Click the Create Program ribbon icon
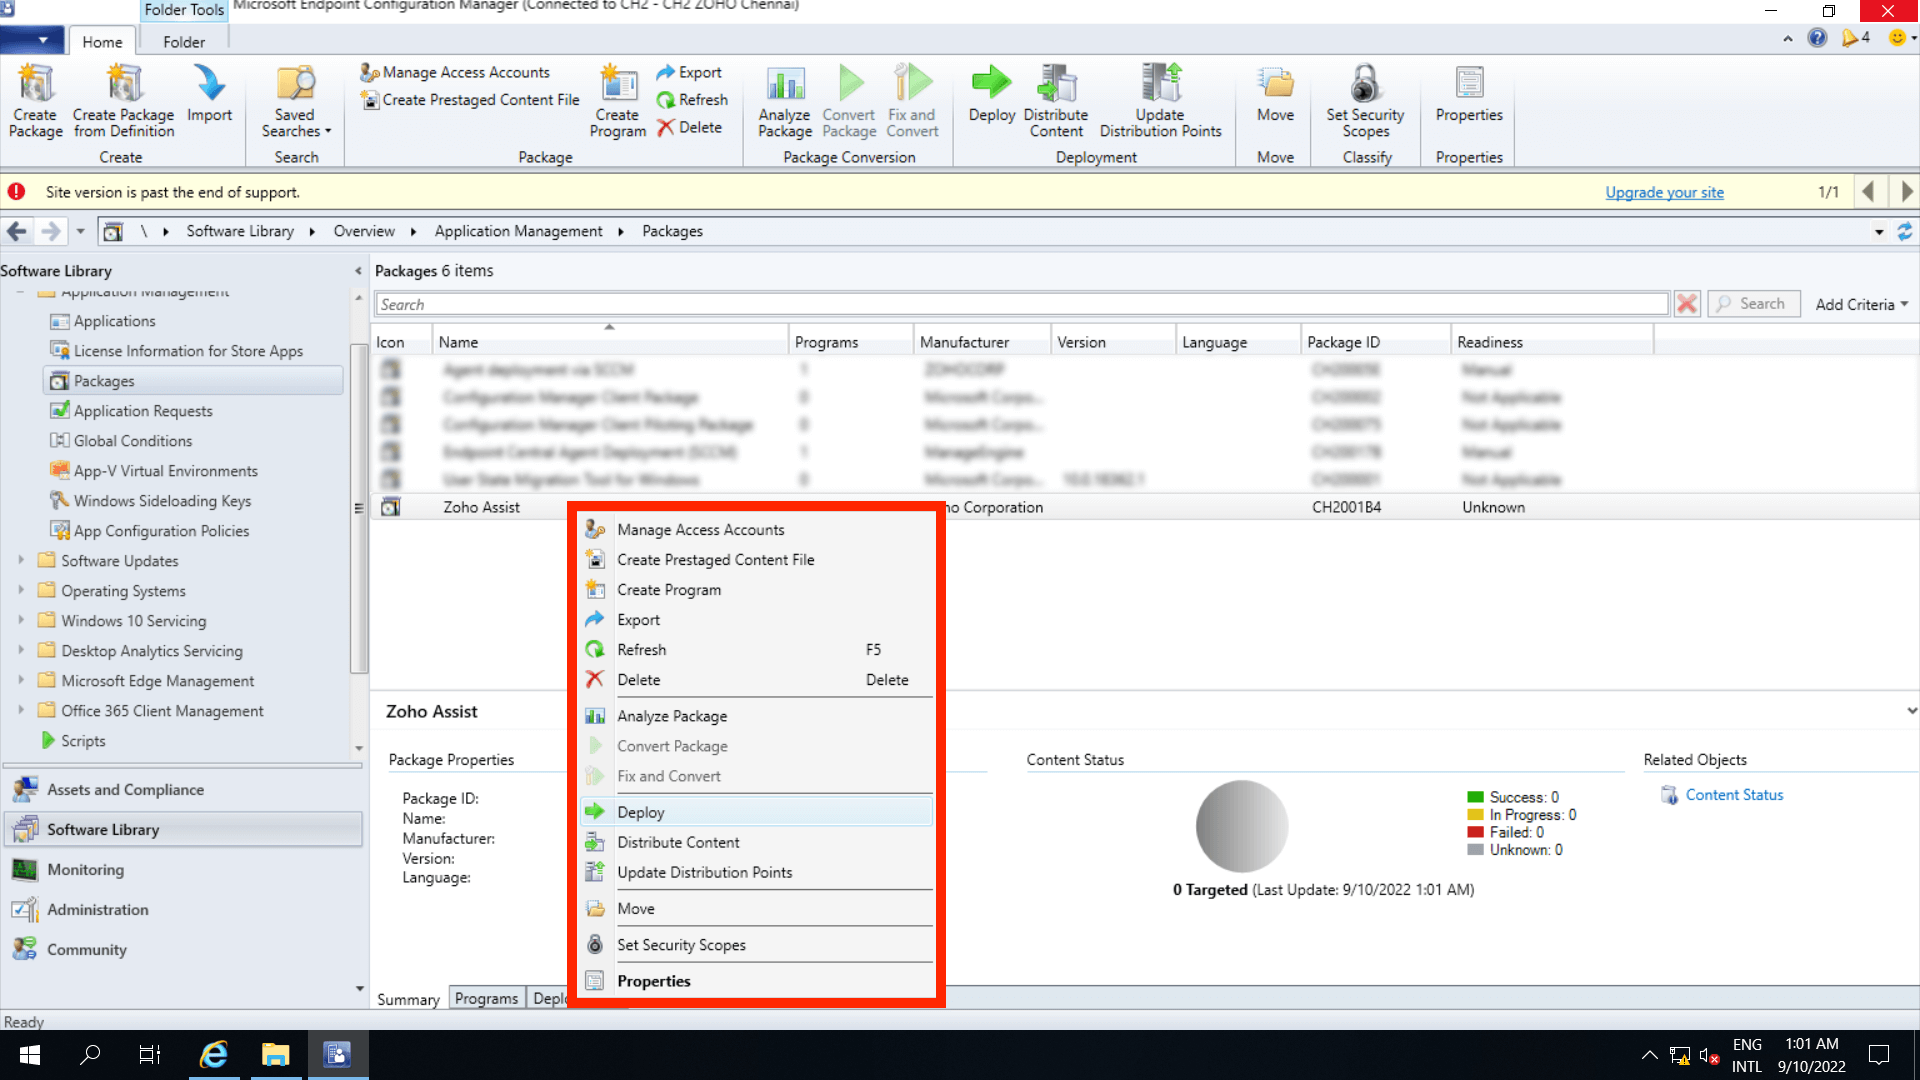 click(617, 100)
